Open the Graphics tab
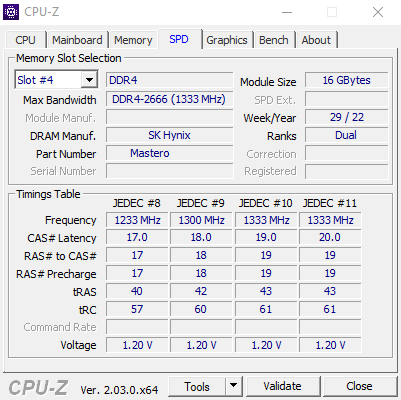The height and width of the screenshot is (400, 401). click(x=227, y=40)
